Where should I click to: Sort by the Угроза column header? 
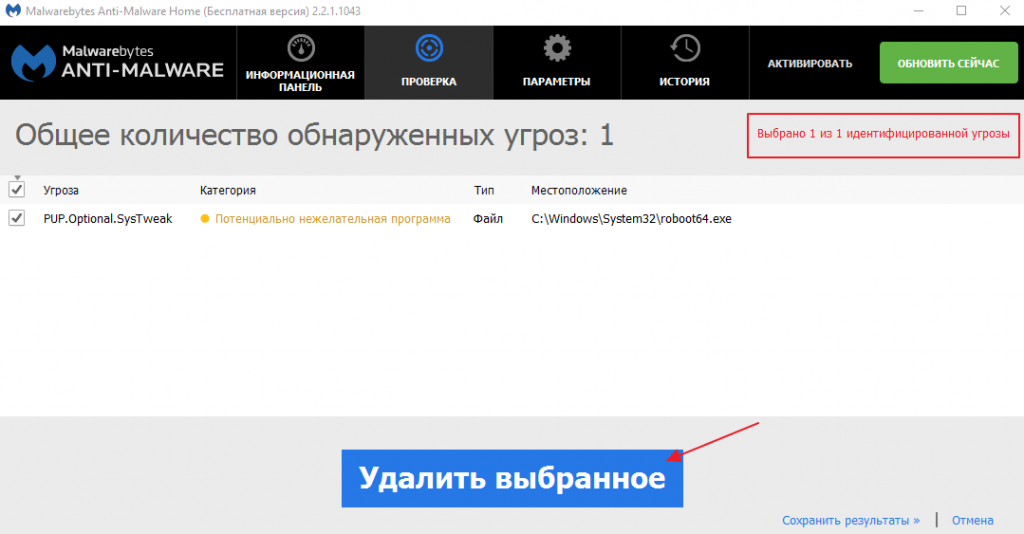coord(61,190)
